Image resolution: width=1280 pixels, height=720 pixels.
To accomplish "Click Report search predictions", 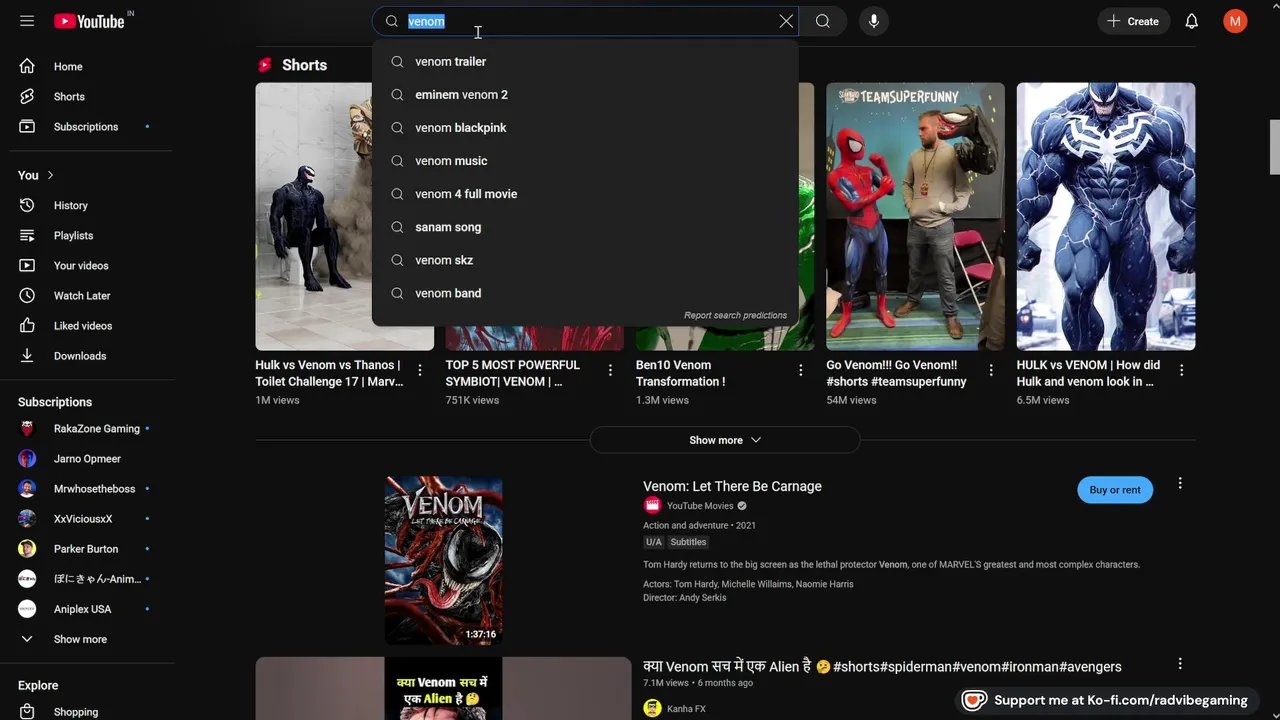I will pyautogui.click(x=735, y=316).
